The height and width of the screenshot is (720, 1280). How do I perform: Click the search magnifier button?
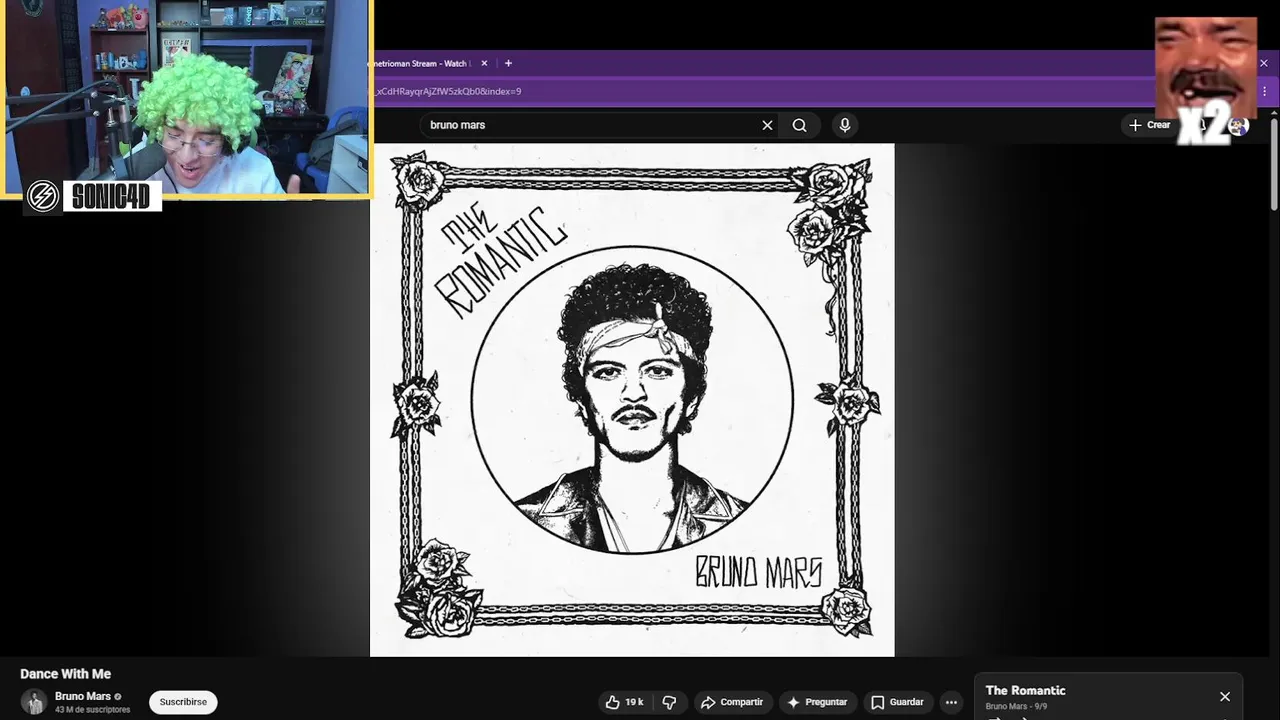pyautogui.click(x=799, y=125)
